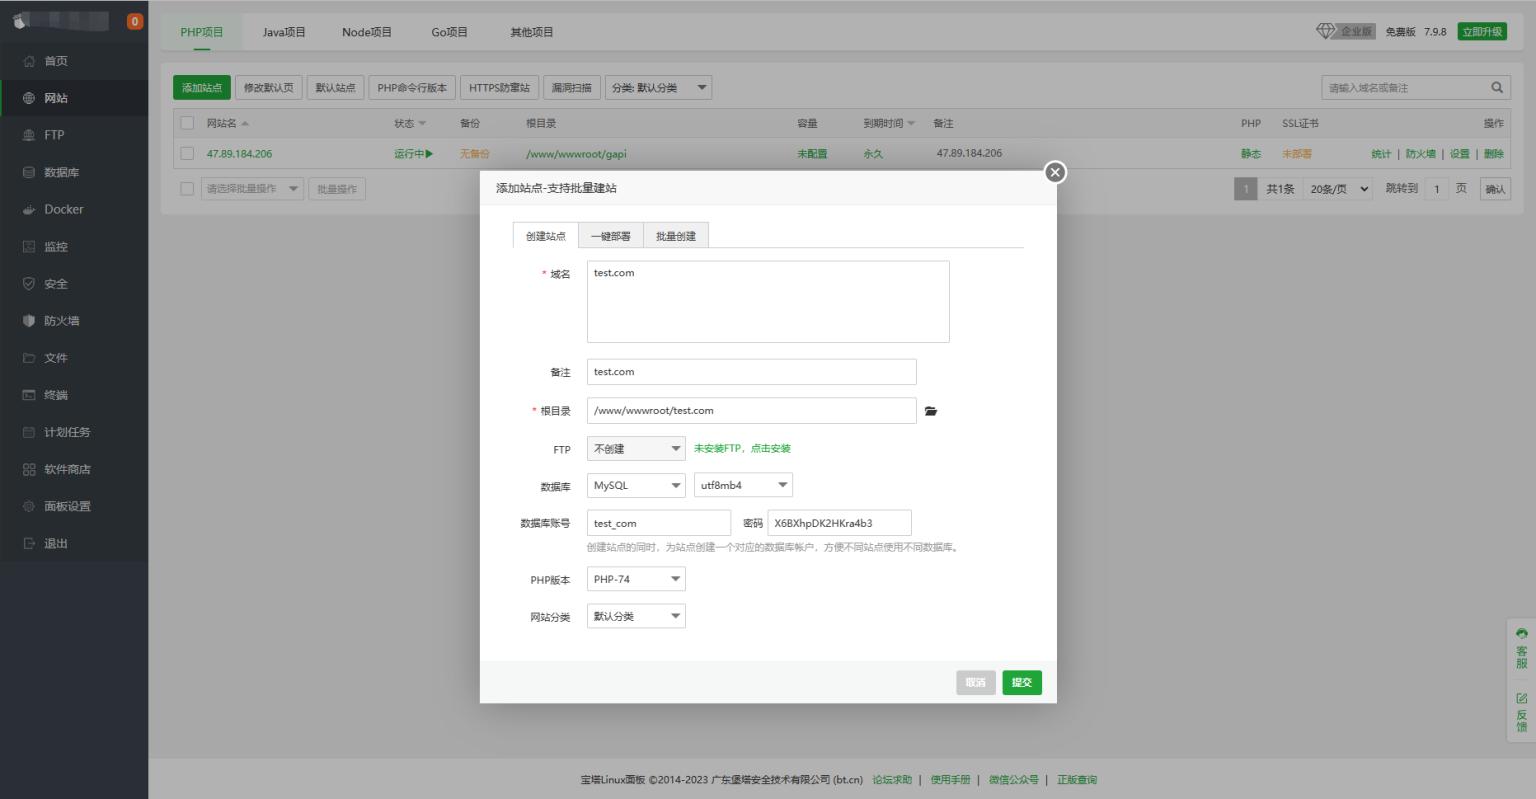Open the MySQL database type dropdown
Screen dimensions: 1536x799
[636, 485]
